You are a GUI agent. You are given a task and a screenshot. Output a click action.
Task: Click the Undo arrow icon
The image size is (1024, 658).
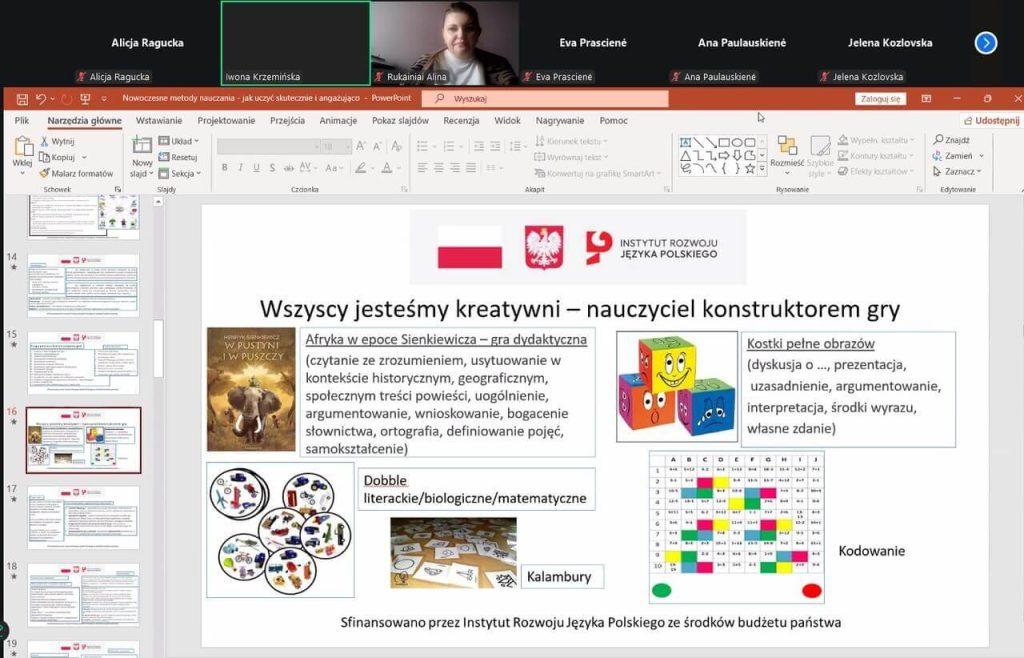point(40,99)
